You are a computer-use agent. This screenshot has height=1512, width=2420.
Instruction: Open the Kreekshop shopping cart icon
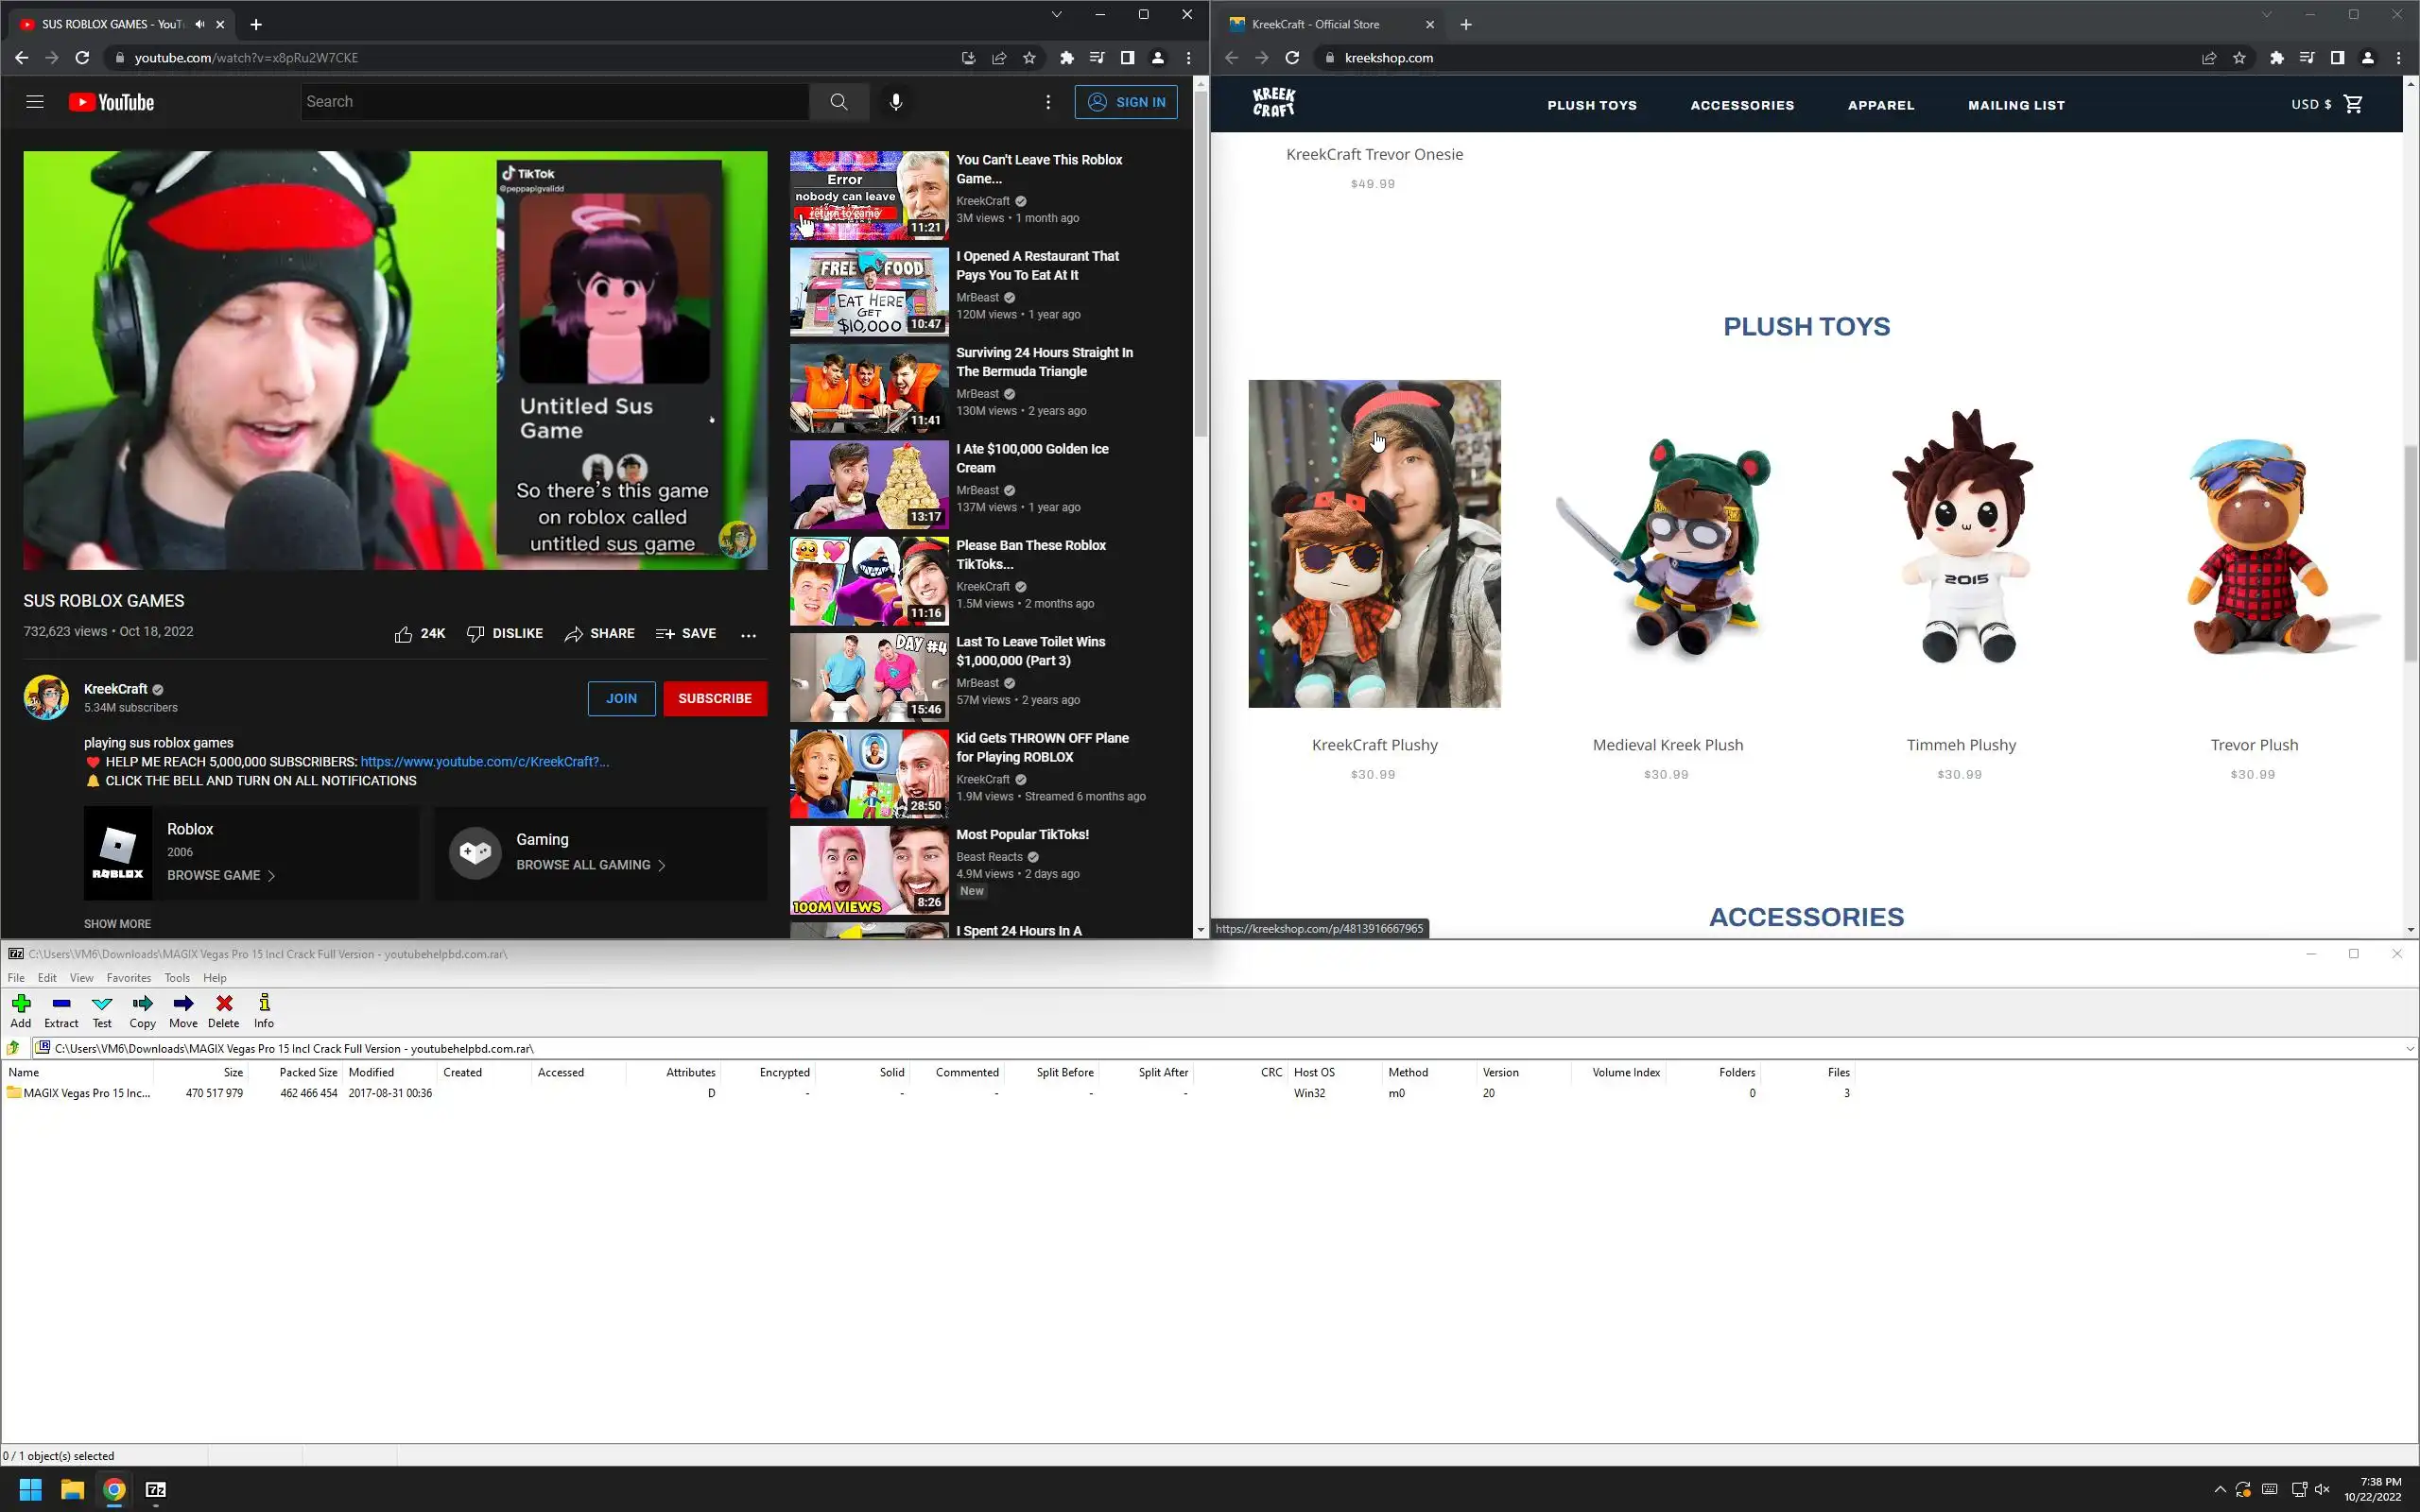2353,104
